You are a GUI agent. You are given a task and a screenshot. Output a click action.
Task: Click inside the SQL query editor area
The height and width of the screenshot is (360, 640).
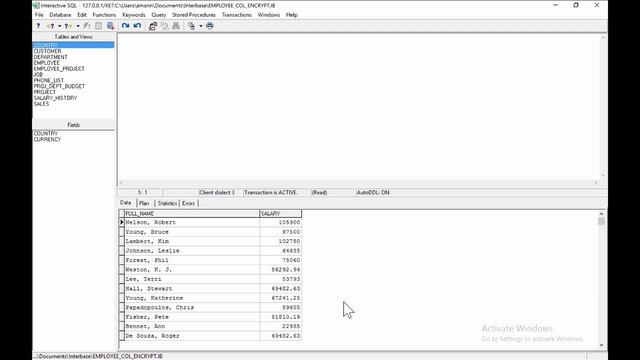(359, 107)
